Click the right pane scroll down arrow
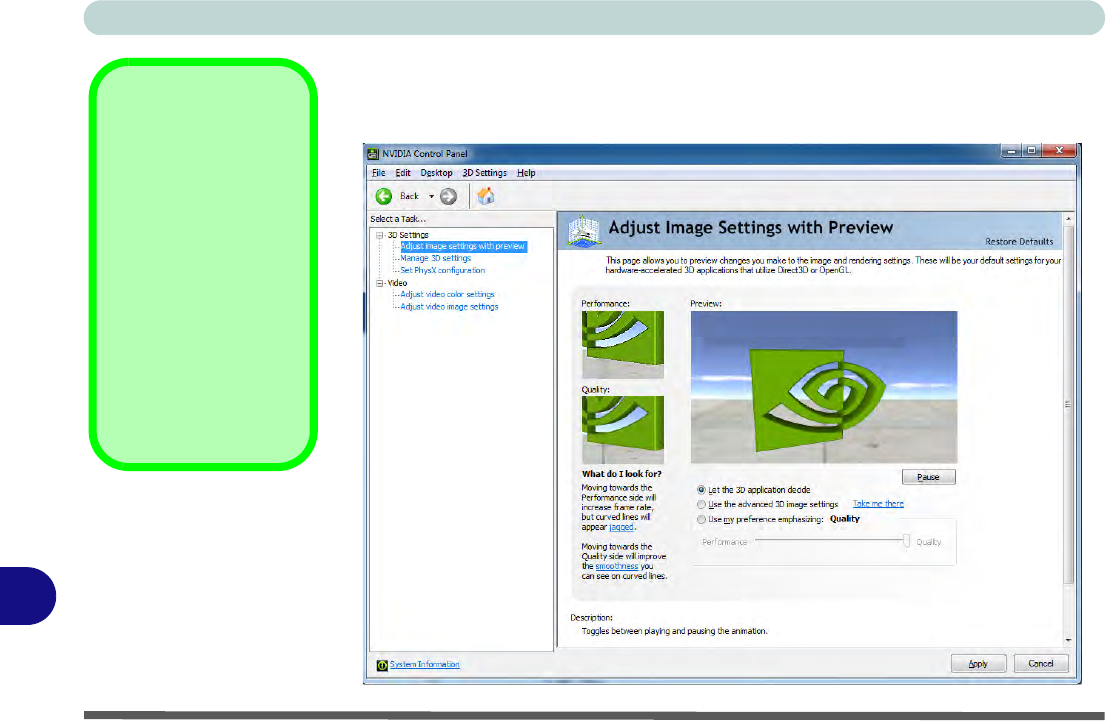The width and height of the screenshot is (1106, 721). click(x=1068, y=640)
